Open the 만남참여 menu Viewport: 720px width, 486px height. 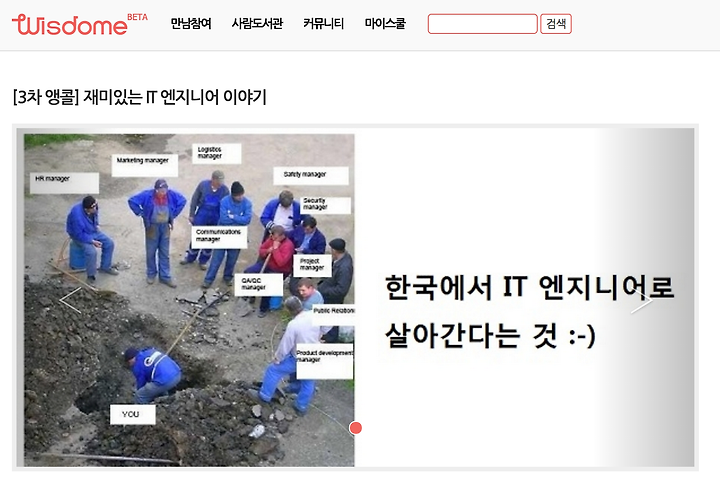[191, 23]
